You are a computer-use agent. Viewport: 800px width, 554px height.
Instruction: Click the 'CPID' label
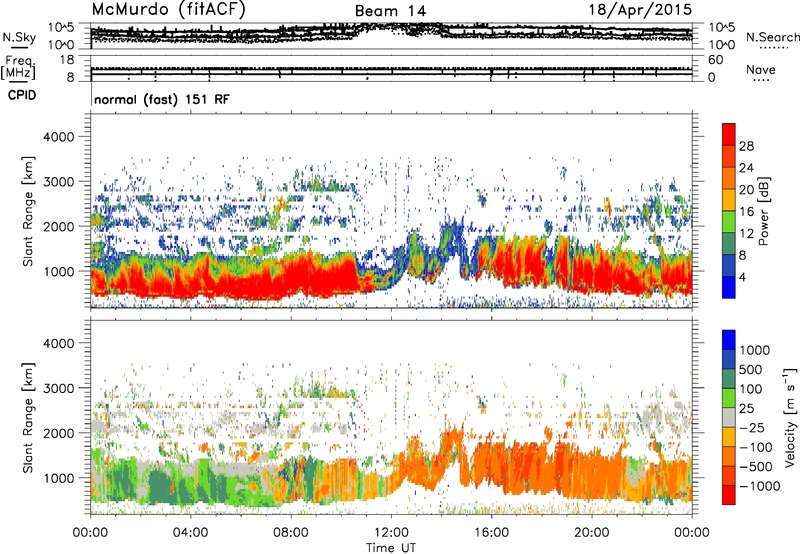tap(22, 95)
